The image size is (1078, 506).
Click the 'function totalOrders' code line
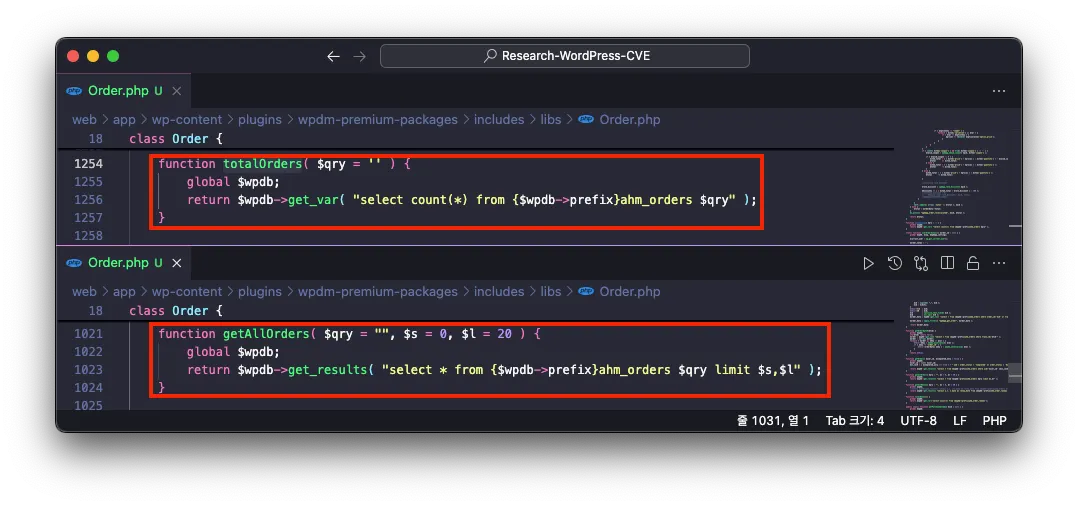click(284, 164)
